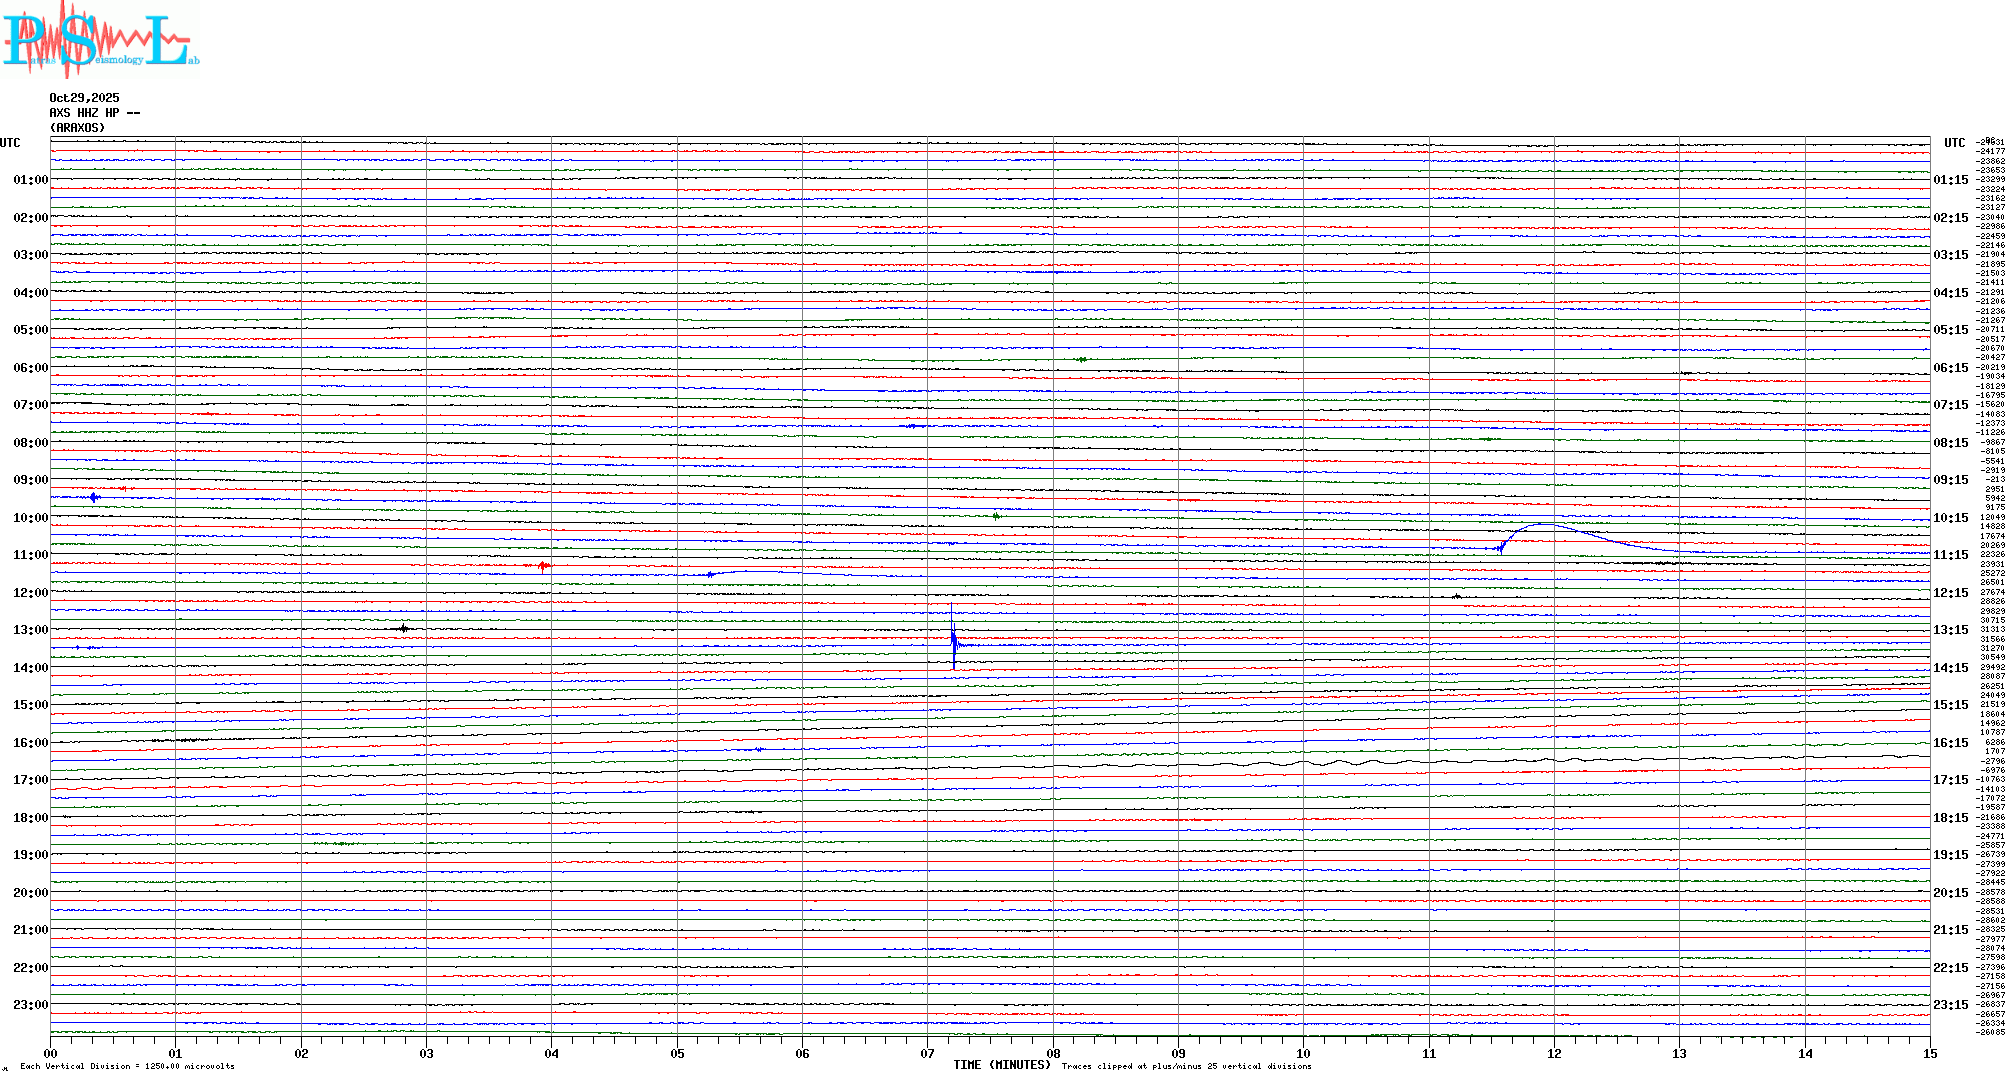2010x1080 pixels.
Task: Select the 06:00 hour label on left
Action: pyautogui.click(x=30, y=368)
